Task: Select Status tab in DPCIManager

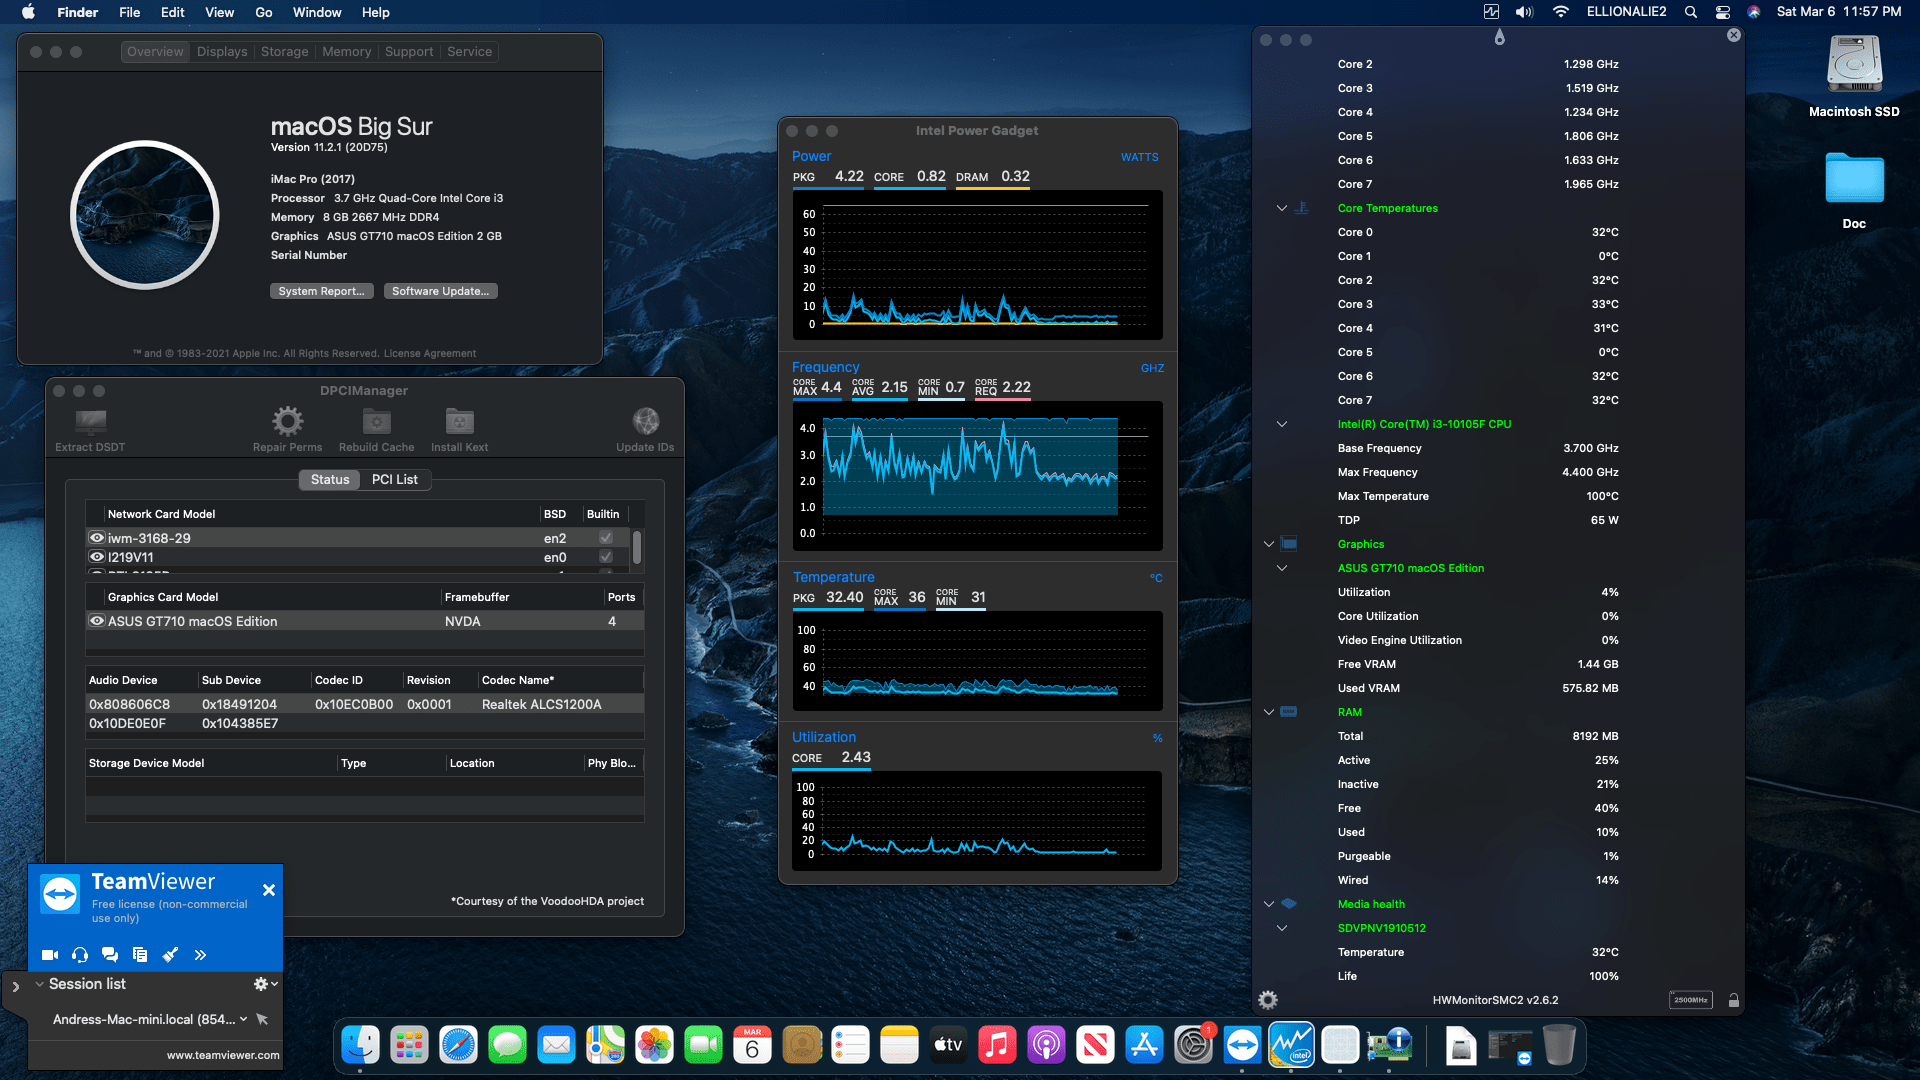Action: tap(330, 480)
